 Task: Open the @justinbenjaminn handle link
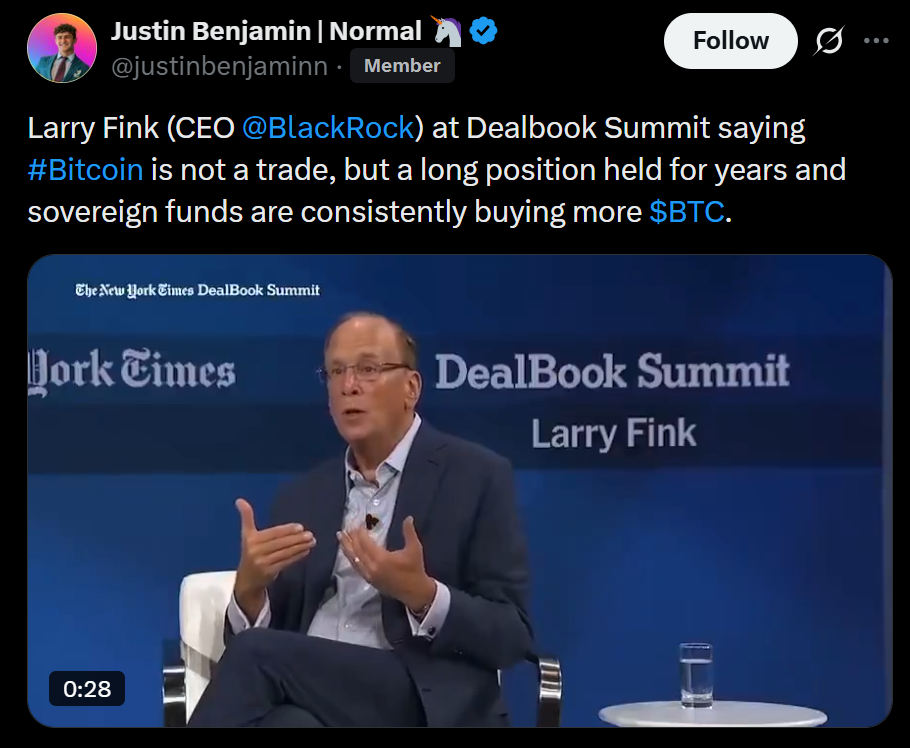219,66
